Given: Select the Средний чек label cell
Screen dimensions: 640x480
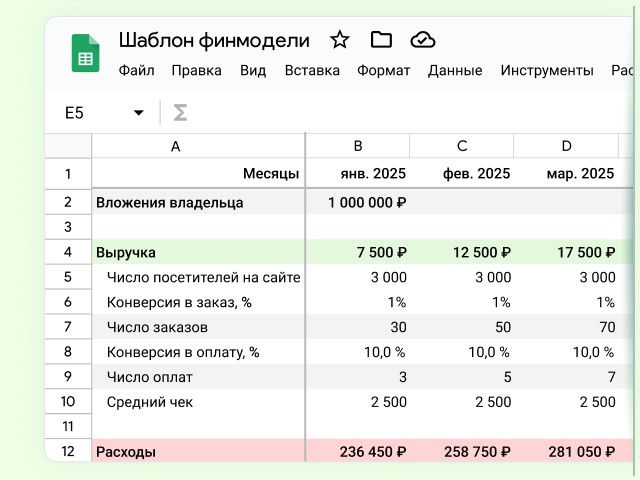Looking at the screenshot, I should (x=198, y=402).
